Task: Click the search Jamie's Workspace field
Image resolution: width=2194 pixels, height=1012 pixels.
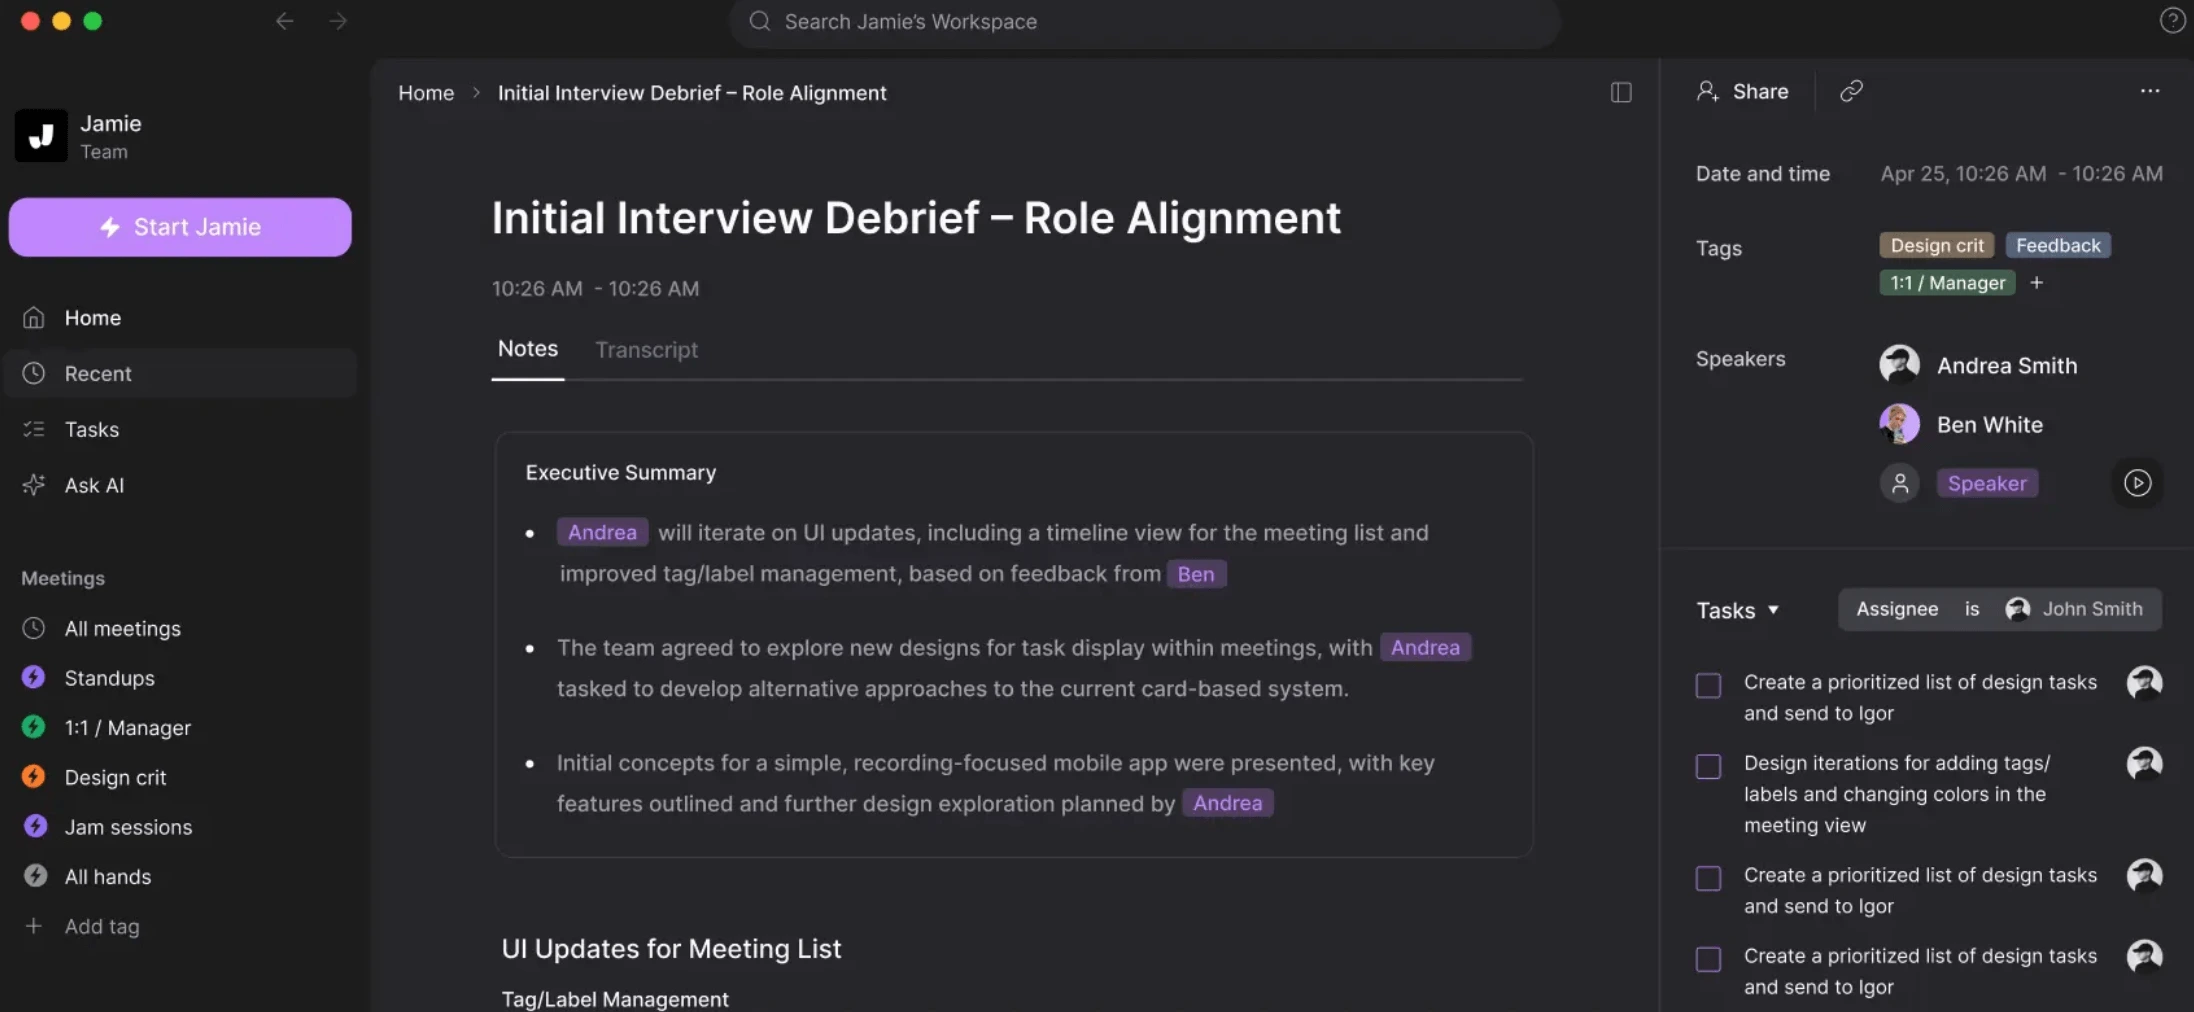Action: [1145, 22]
